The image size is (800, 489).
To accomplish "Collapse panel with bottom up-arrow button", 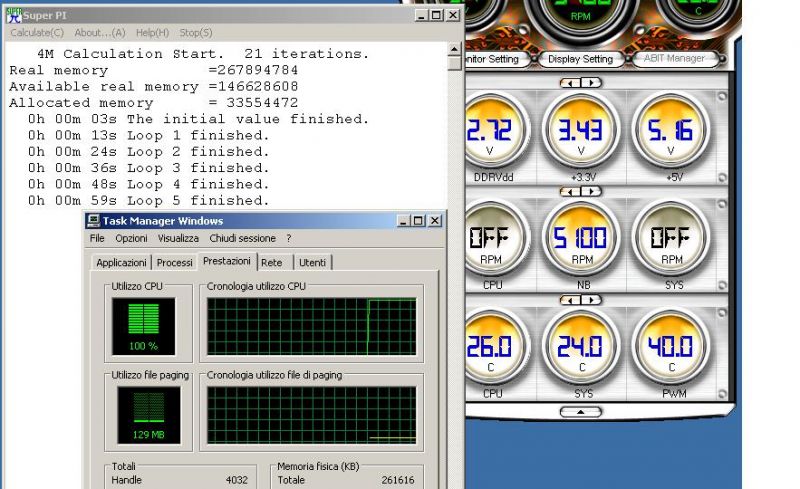I will click(581, 411).
